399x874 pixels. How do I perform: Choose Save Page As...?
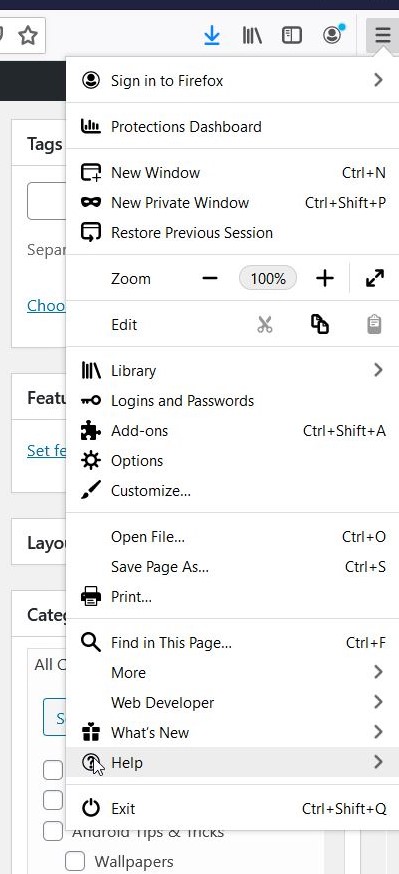coord(232,567)
